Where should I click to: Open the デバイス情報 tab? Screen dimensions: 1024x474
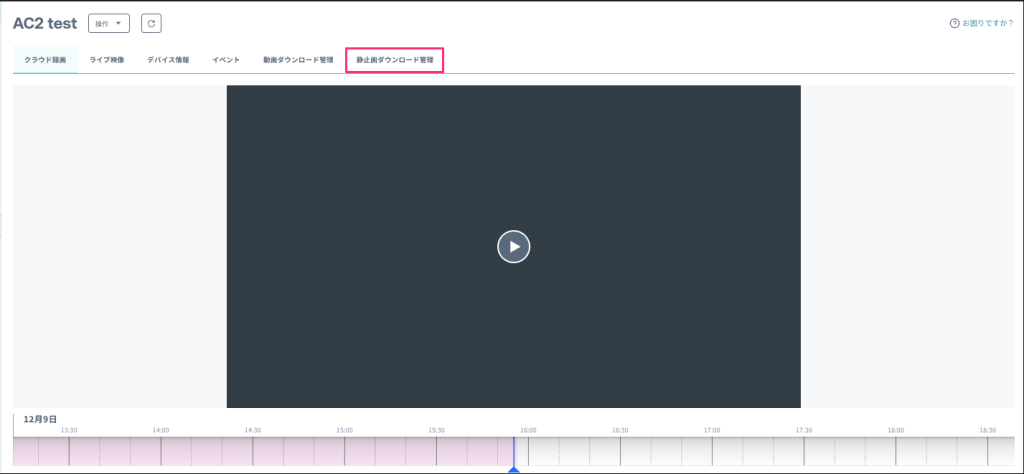pyautogui.click(x=168, y=60)
